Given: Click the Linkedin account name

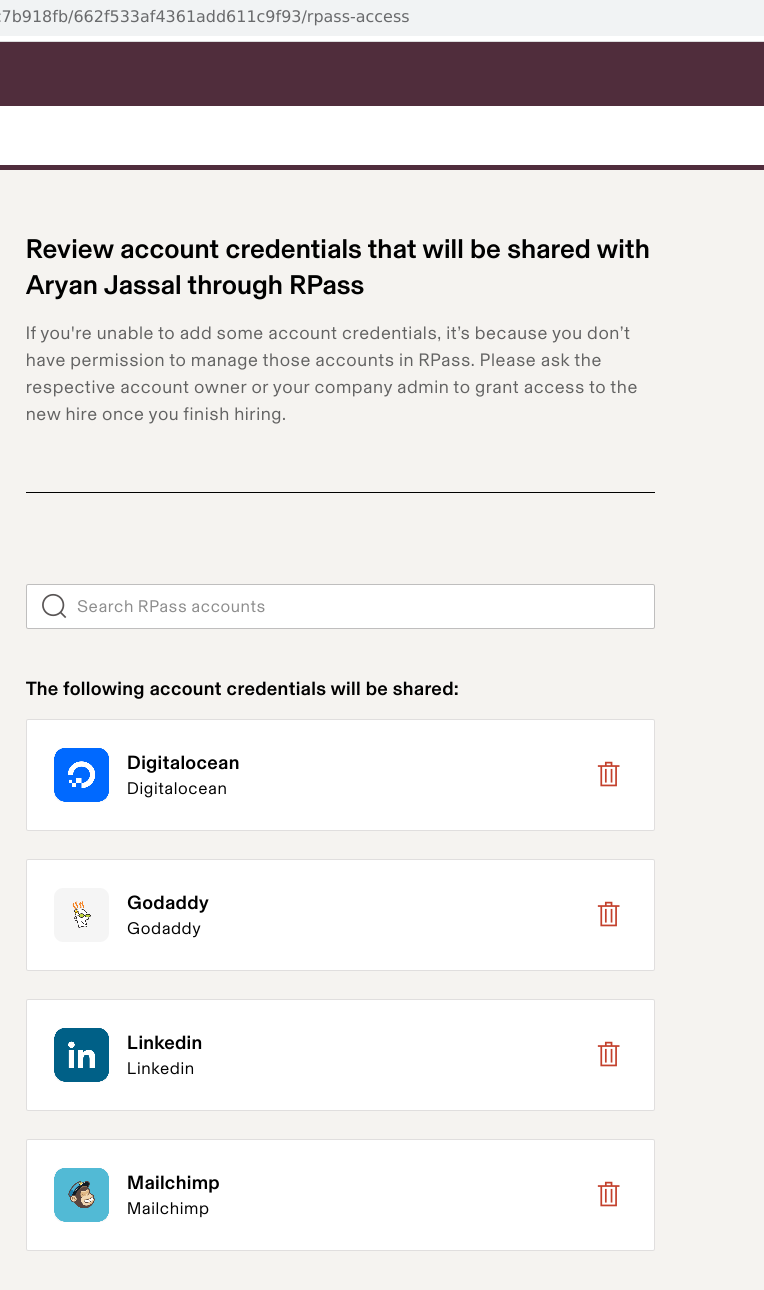Looking at the screenshot, I should point(164,1043).
